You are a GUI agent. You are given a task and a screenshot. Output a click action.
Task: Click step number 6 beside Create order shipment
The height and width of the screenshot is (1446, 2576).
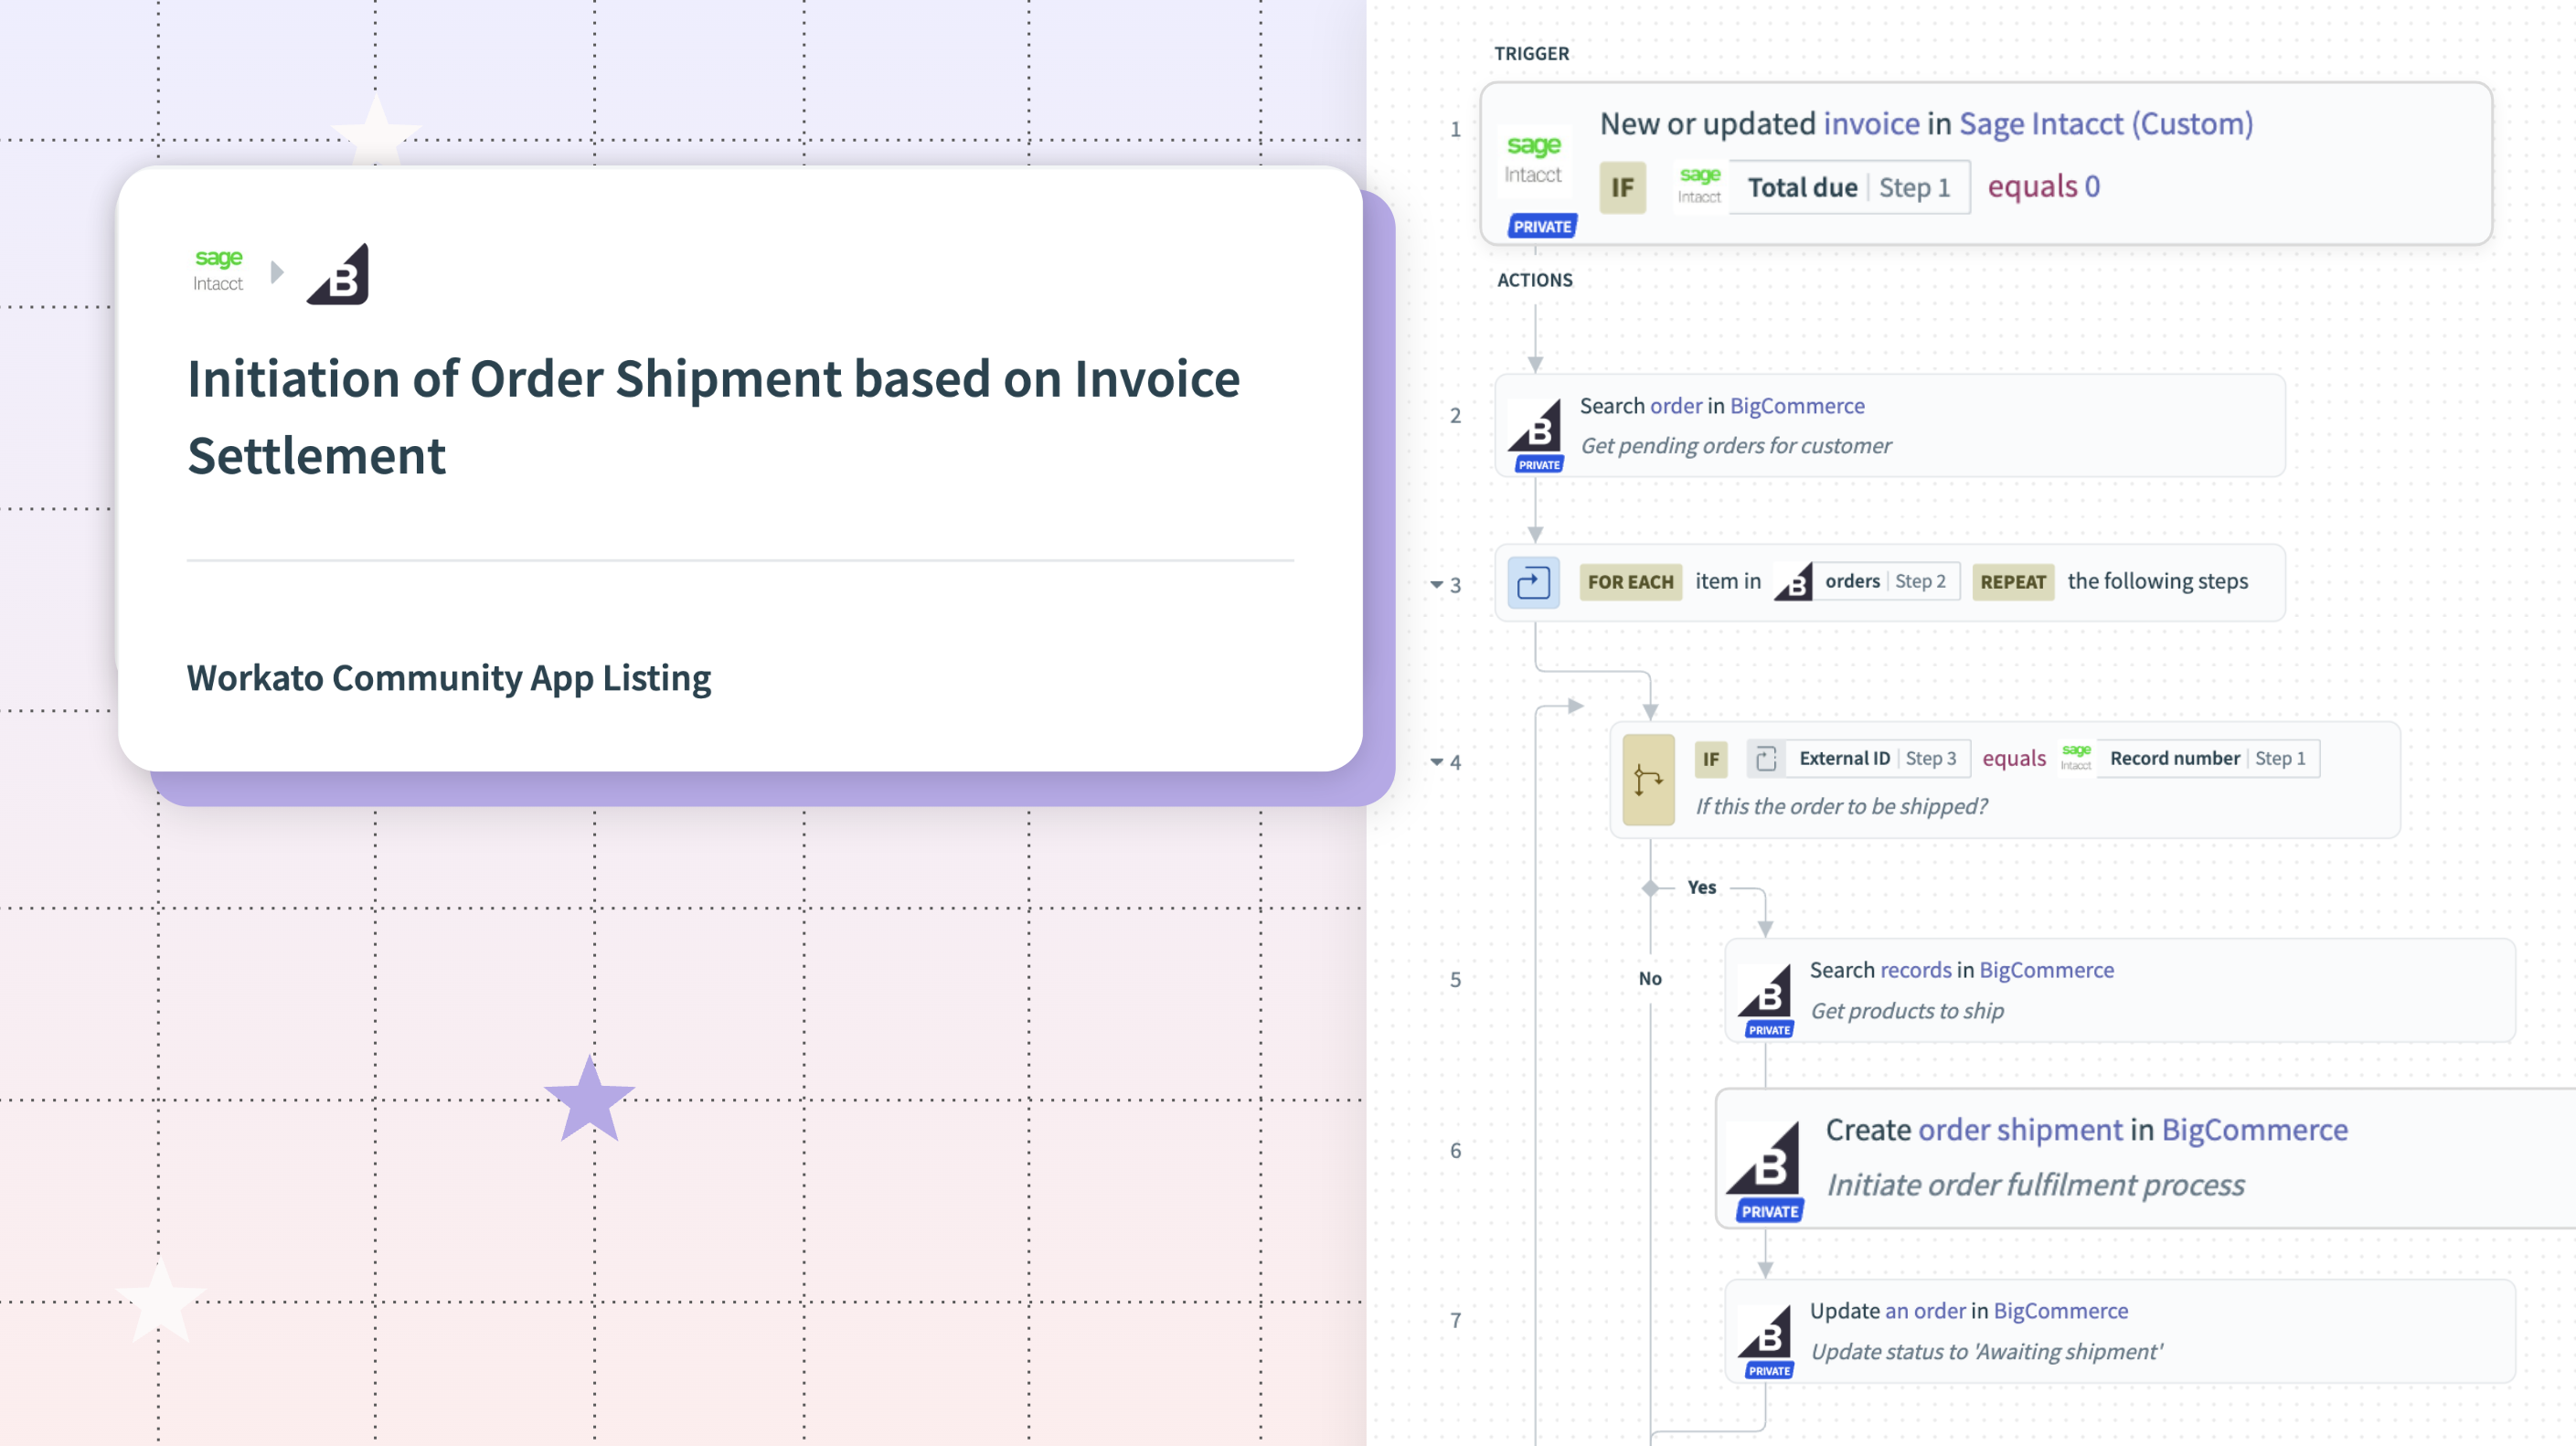[x=1455, y=1151]
